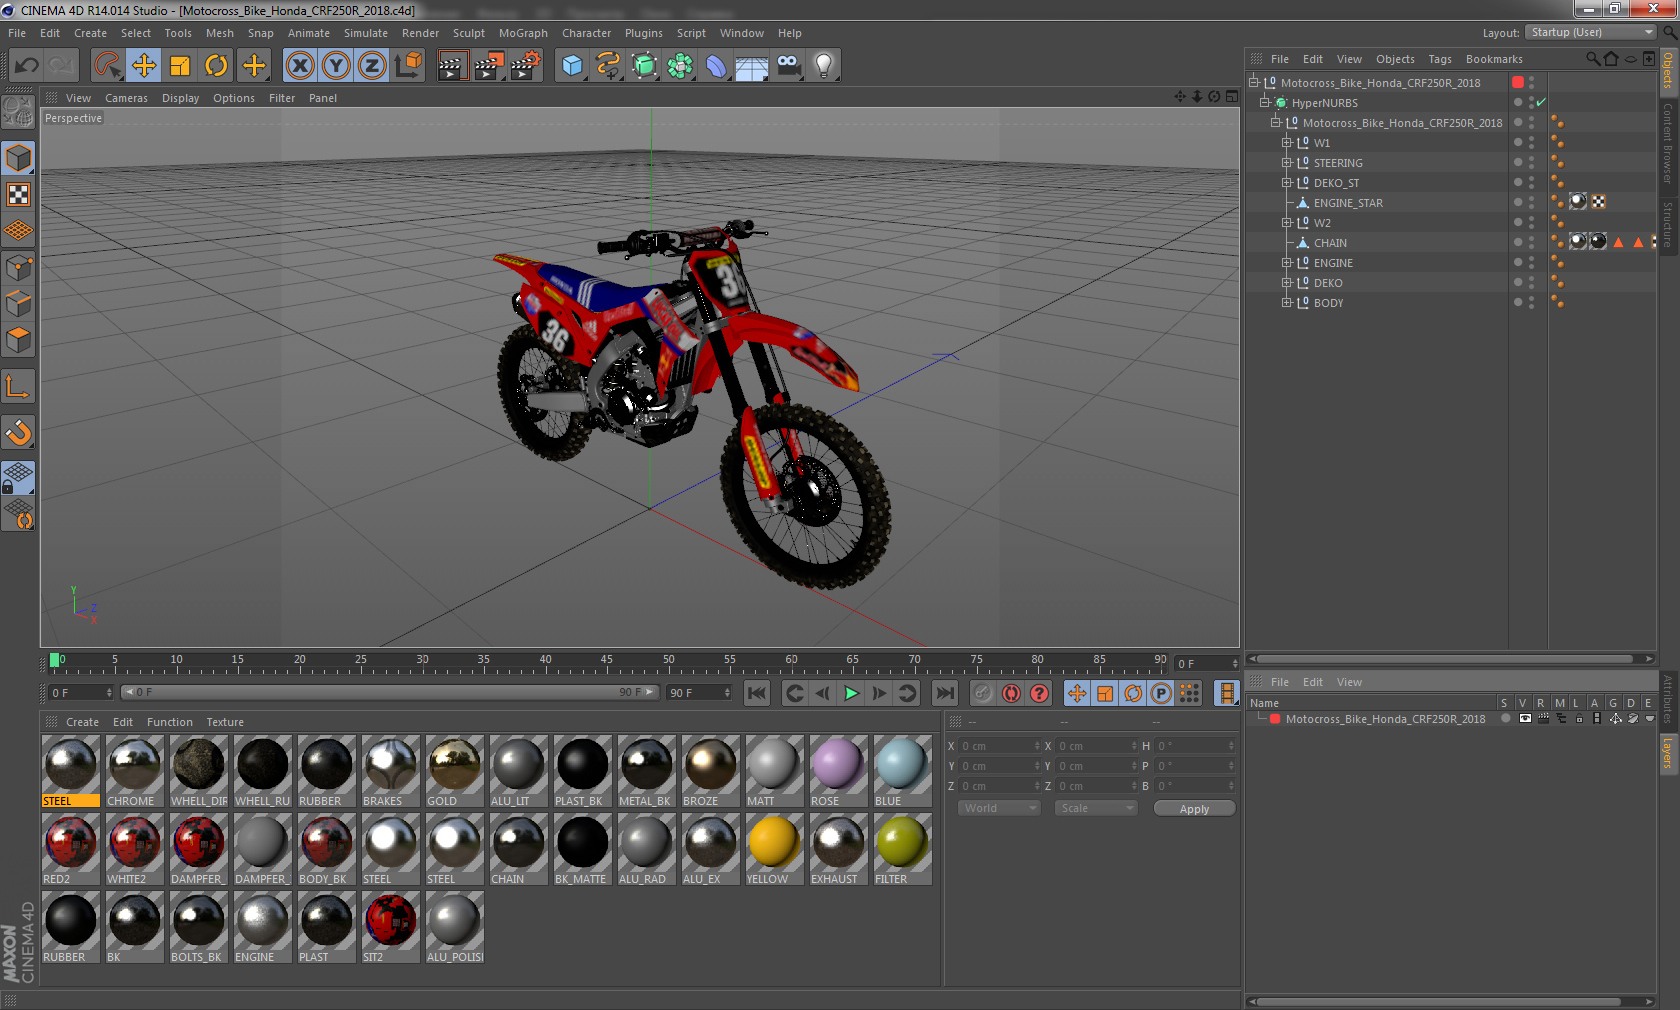Open the spline tools icon
Viewport: 1680px width, 1010px height.
pos(608,66)
